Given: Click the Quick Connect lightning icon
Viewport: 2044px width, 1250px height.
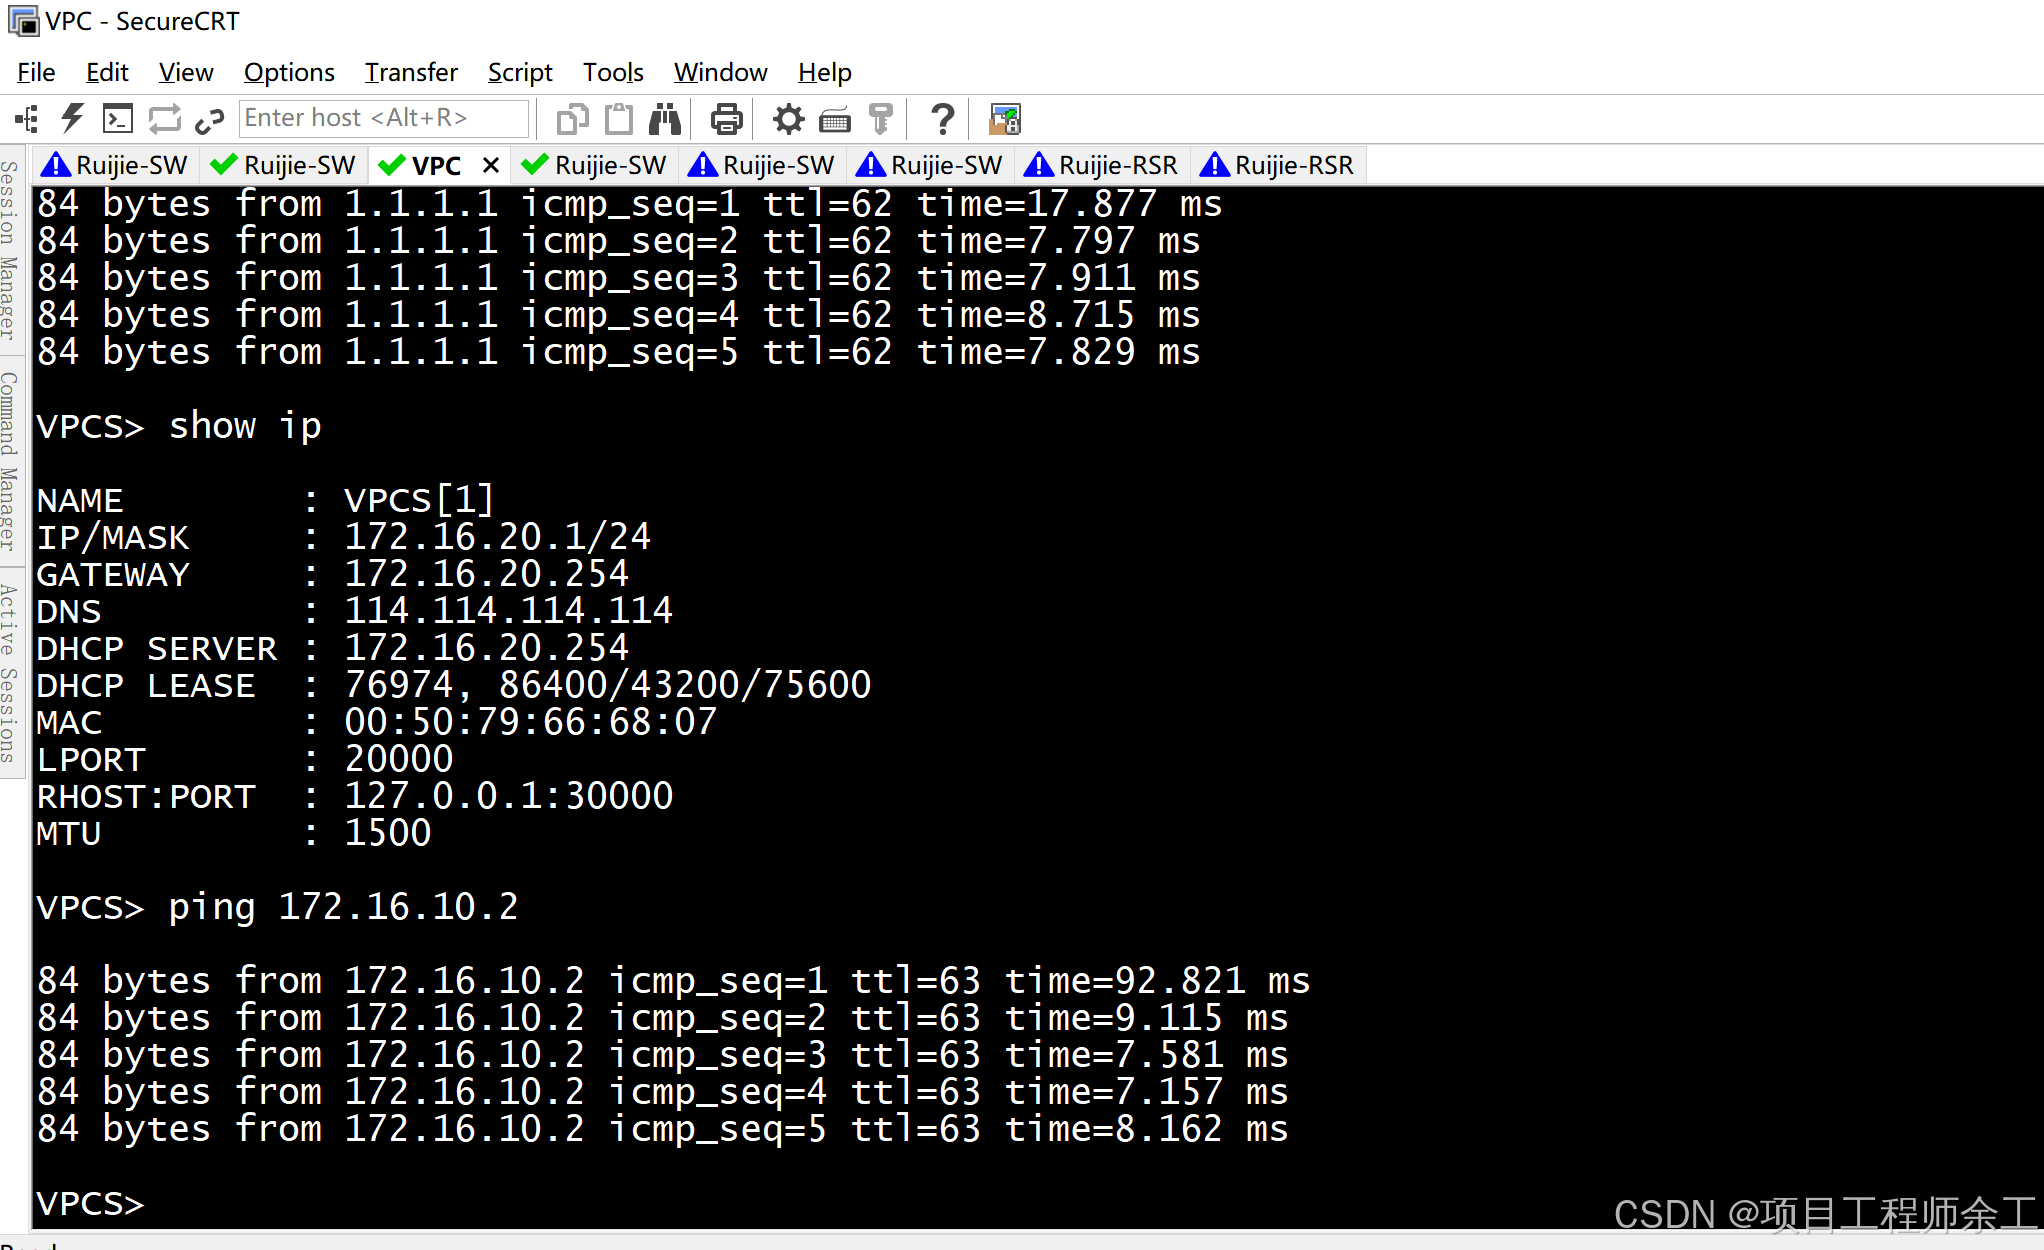Looking at the screenshot, I should (x=72, y=119).
